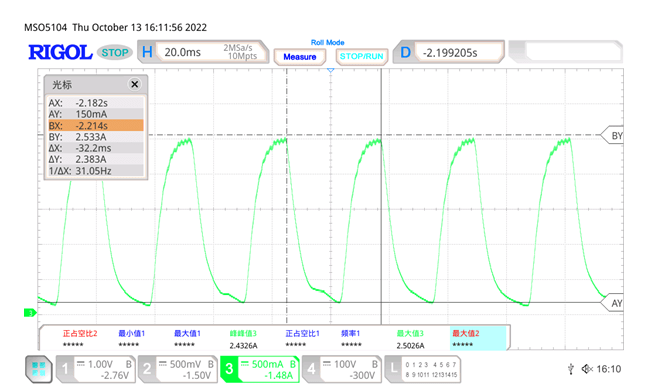Toggle the beeper sound icon

587,369
